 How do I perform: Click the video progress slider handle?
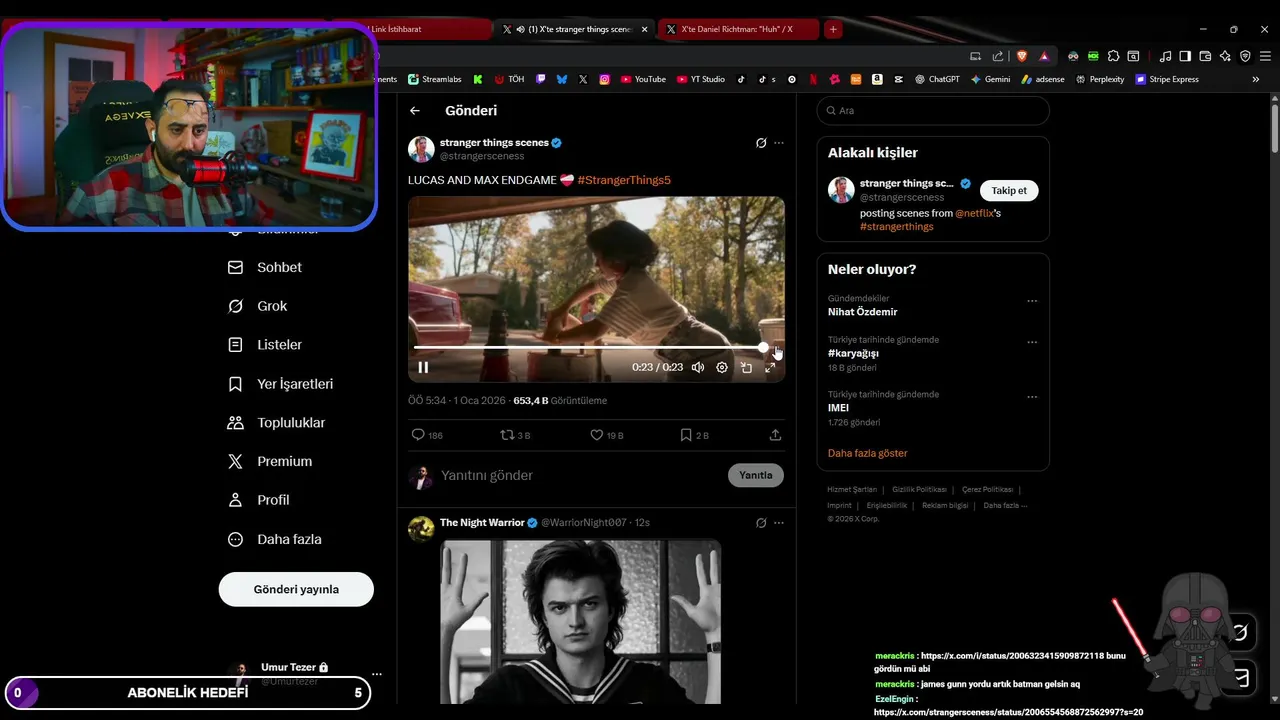coord(764,347)
